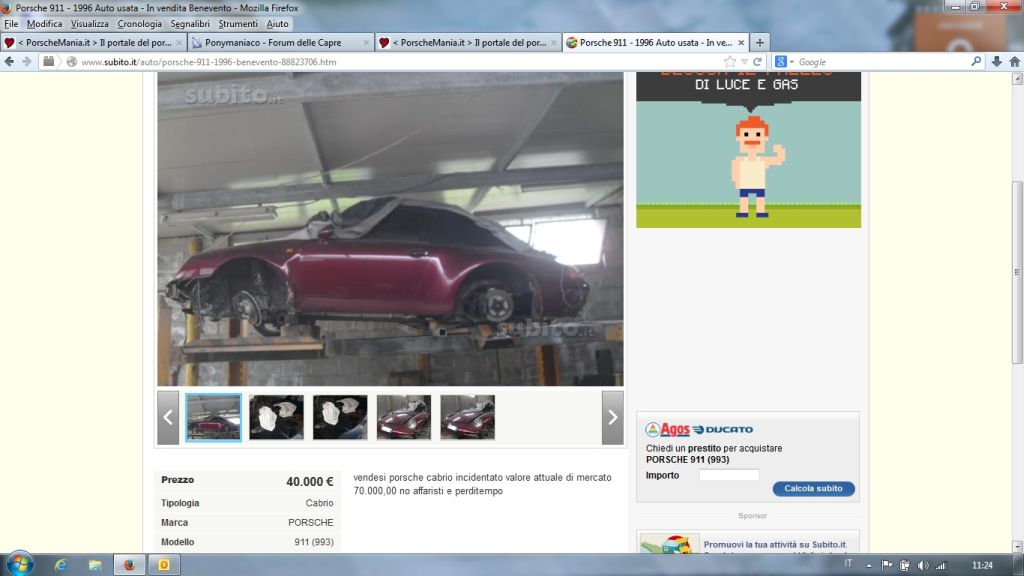Image resolution: width=1024 pixels, height=576 pixels.
Task: Click the site identity globe icon
Action: pyautogui.click(x=72, y=62)
